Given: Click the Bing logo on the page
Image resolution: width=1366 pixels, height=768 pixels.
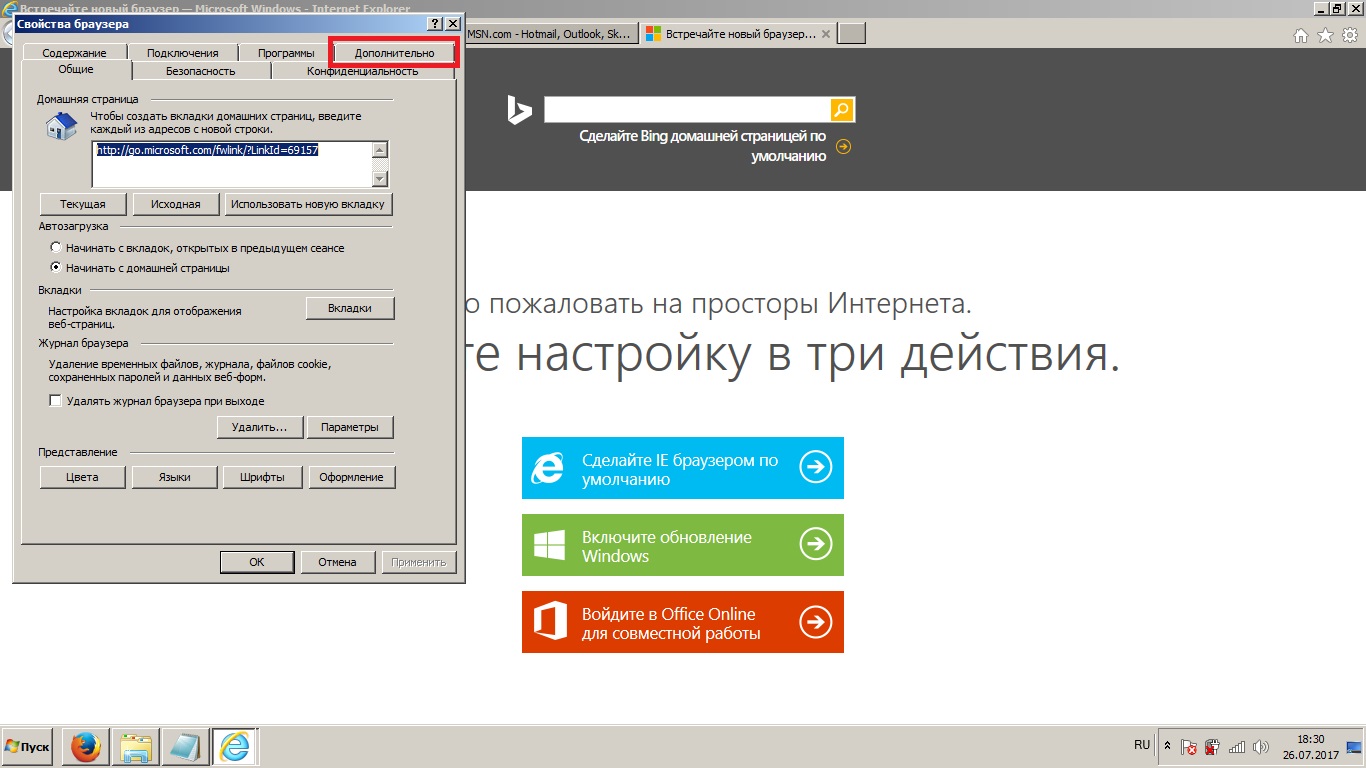Looking at the screenshot, I should pyautogui.click(x=518, y=110).
